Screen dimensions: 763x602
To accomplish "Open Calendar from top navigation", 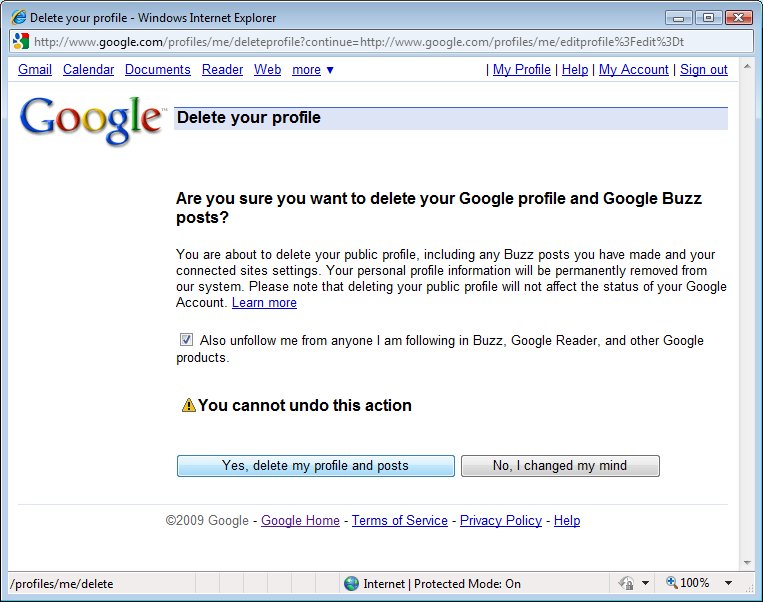I will tap(89, 70).
